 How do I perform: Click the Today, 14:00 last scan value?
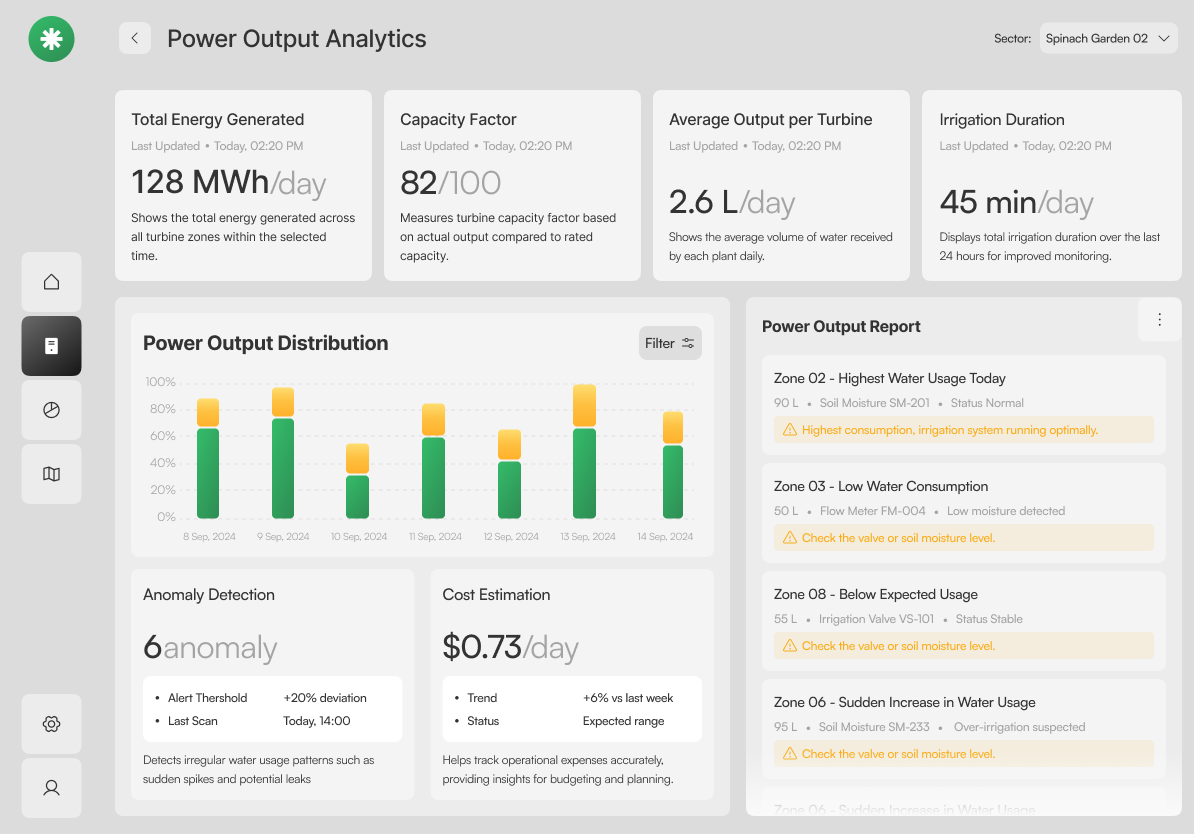[x=317, y=721]
